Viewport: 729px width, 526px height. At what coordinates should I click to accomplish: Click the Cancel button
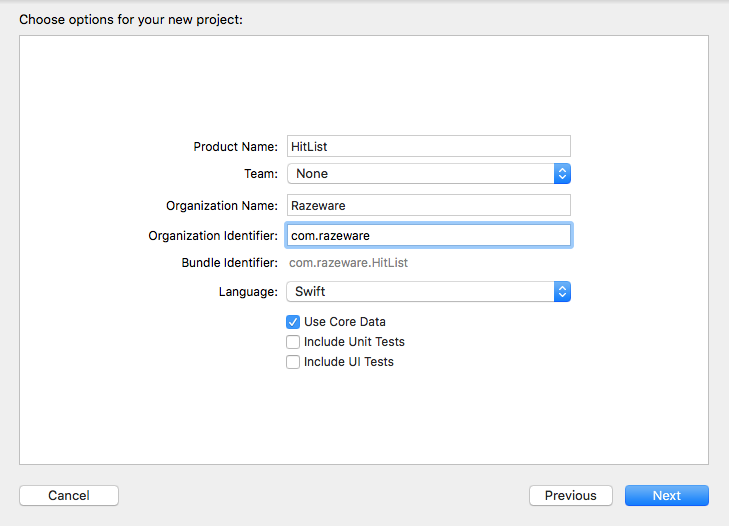[69, 495]
